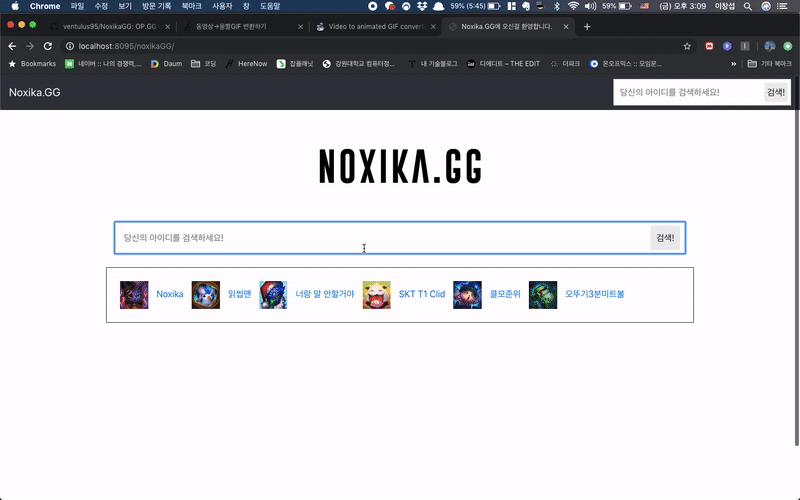Open the 읽씹맨 summoner link
Viewport: 800px width, 500px height.
tap(239, 294)
